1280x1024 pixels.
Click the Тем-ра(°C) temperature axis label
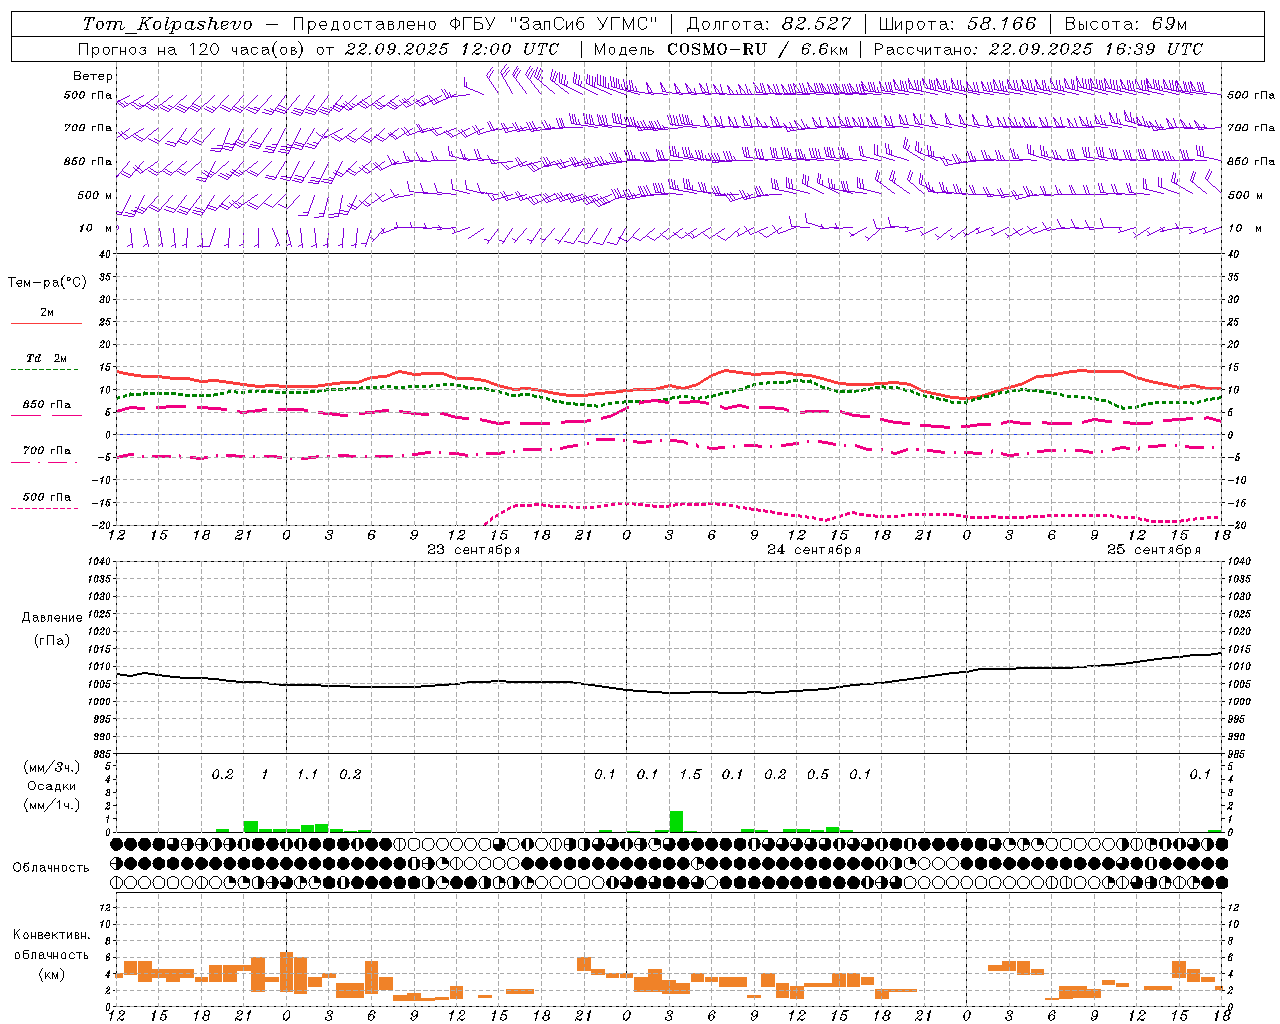(47, 282)
